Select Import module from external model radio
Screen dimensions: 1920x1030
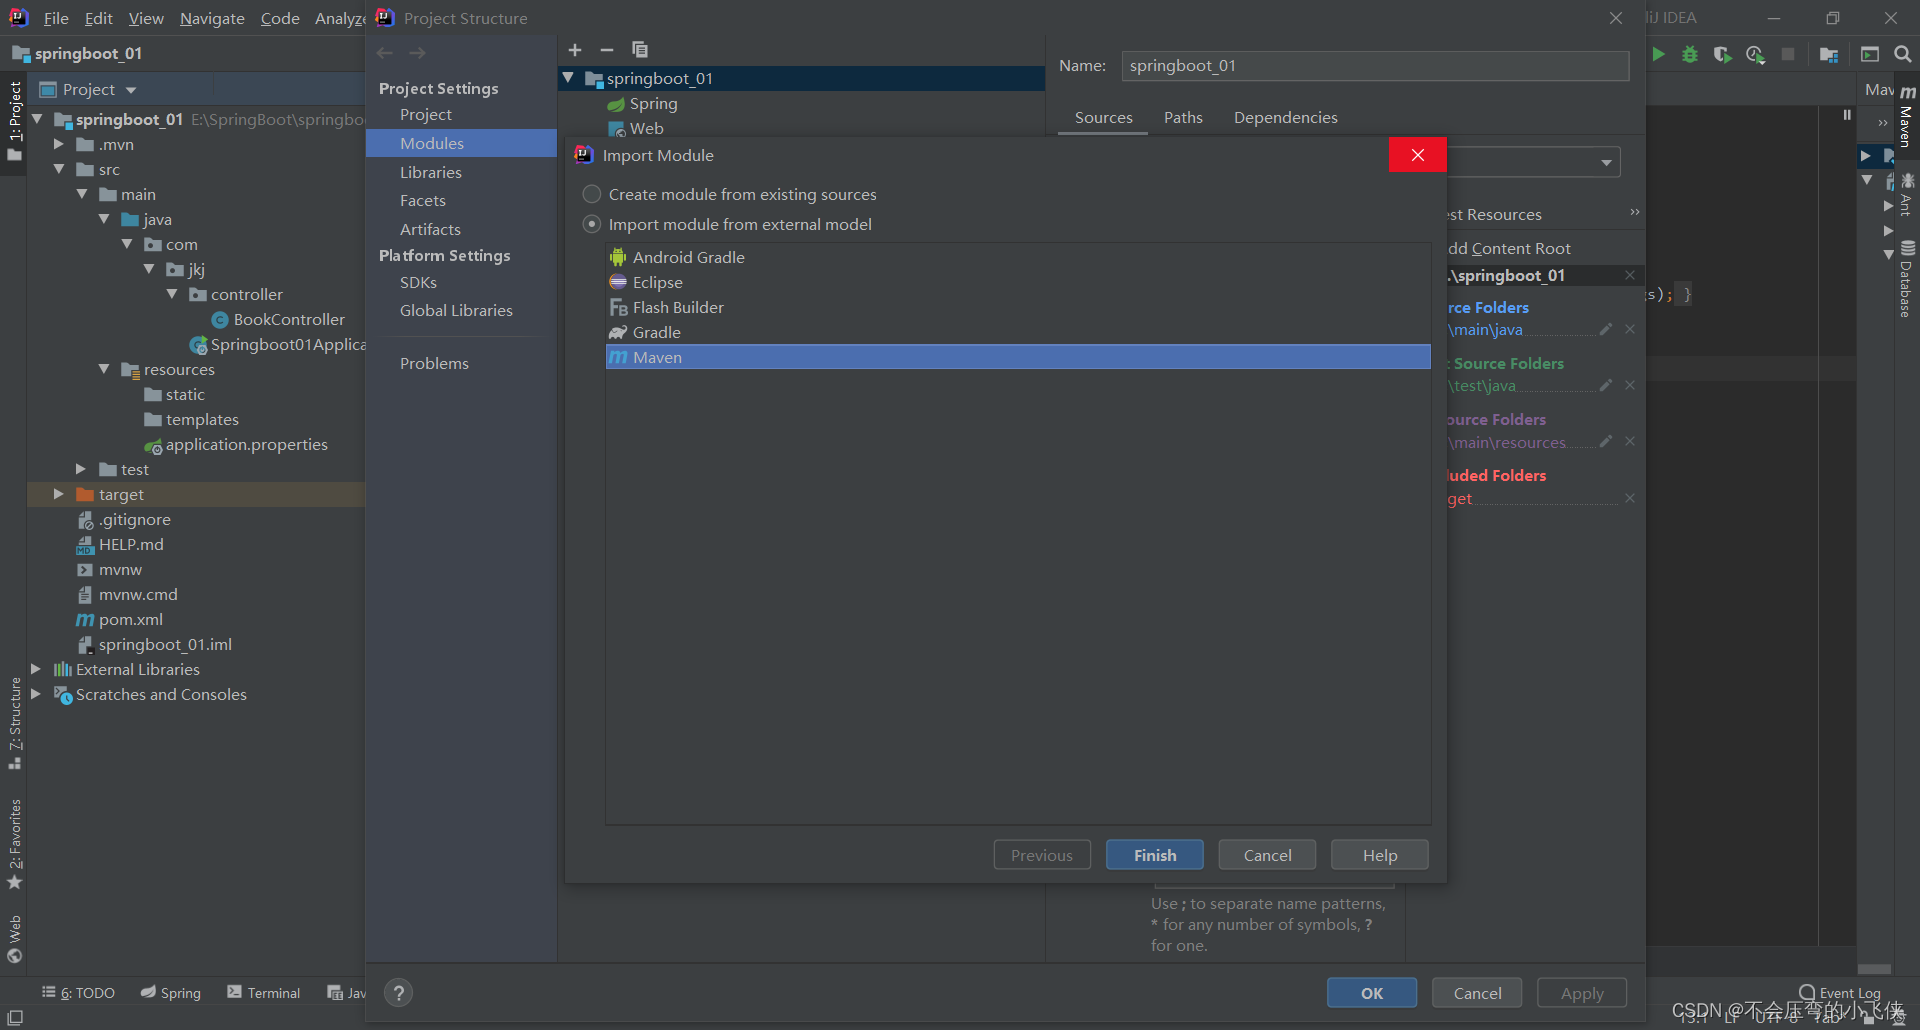(592, 224)
